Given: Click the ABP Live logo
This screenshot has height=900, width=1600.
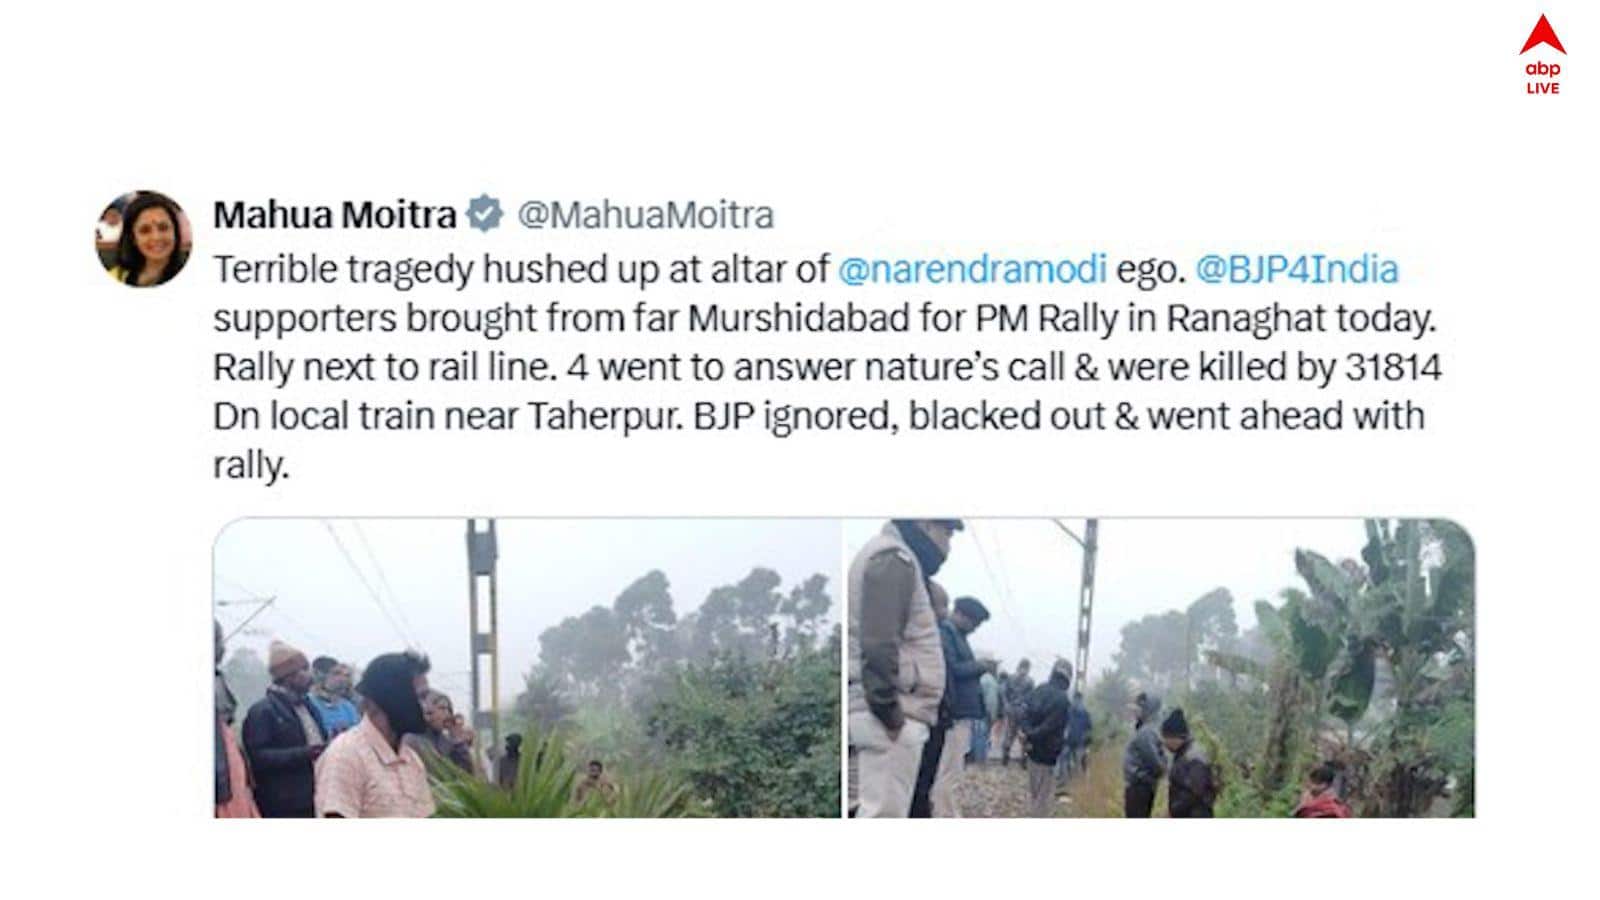Looking at the screenshot, I should tap(1542, 56).
